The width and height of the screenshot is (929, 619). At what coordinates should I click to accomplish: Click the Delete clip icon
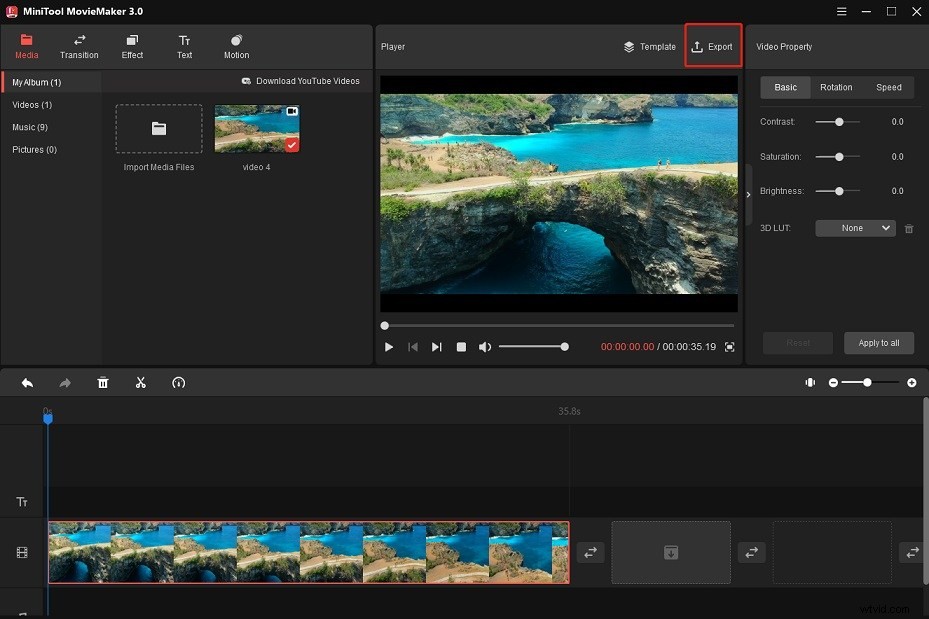[x=103, y=382]
